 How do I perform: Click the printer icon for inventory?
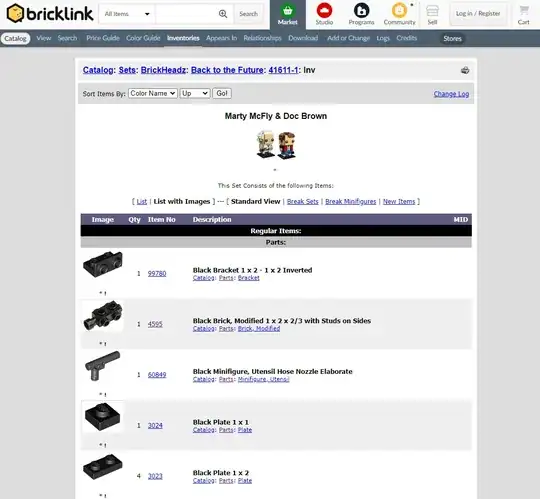click(465, 70)
